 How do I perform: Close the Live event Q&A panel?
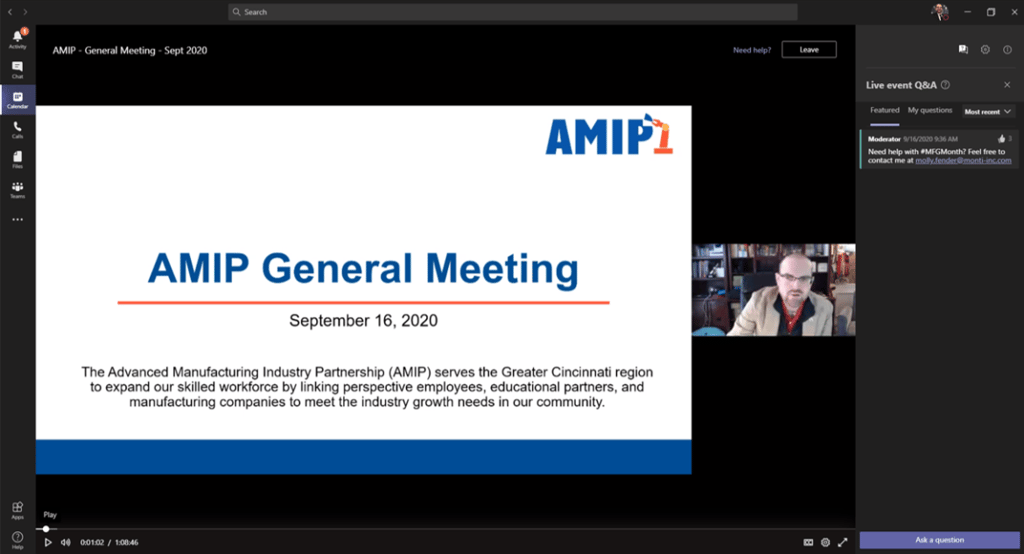pos(1007,85)
